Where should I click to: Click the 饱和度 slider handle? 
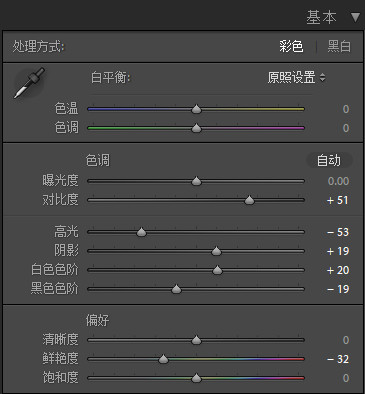click(196, 378)
